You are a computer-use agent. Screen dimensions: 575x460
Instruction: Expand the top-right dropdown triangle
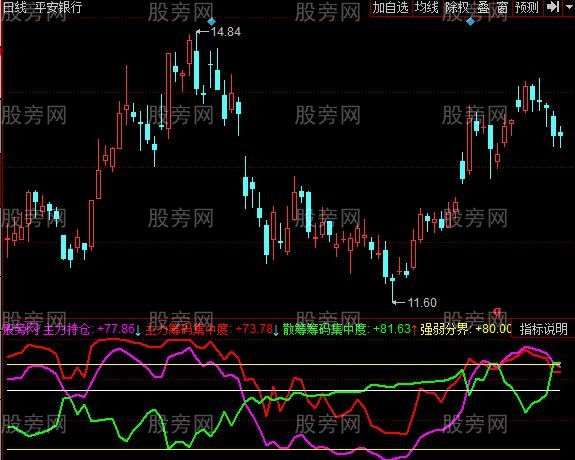[x=568, y=7]
